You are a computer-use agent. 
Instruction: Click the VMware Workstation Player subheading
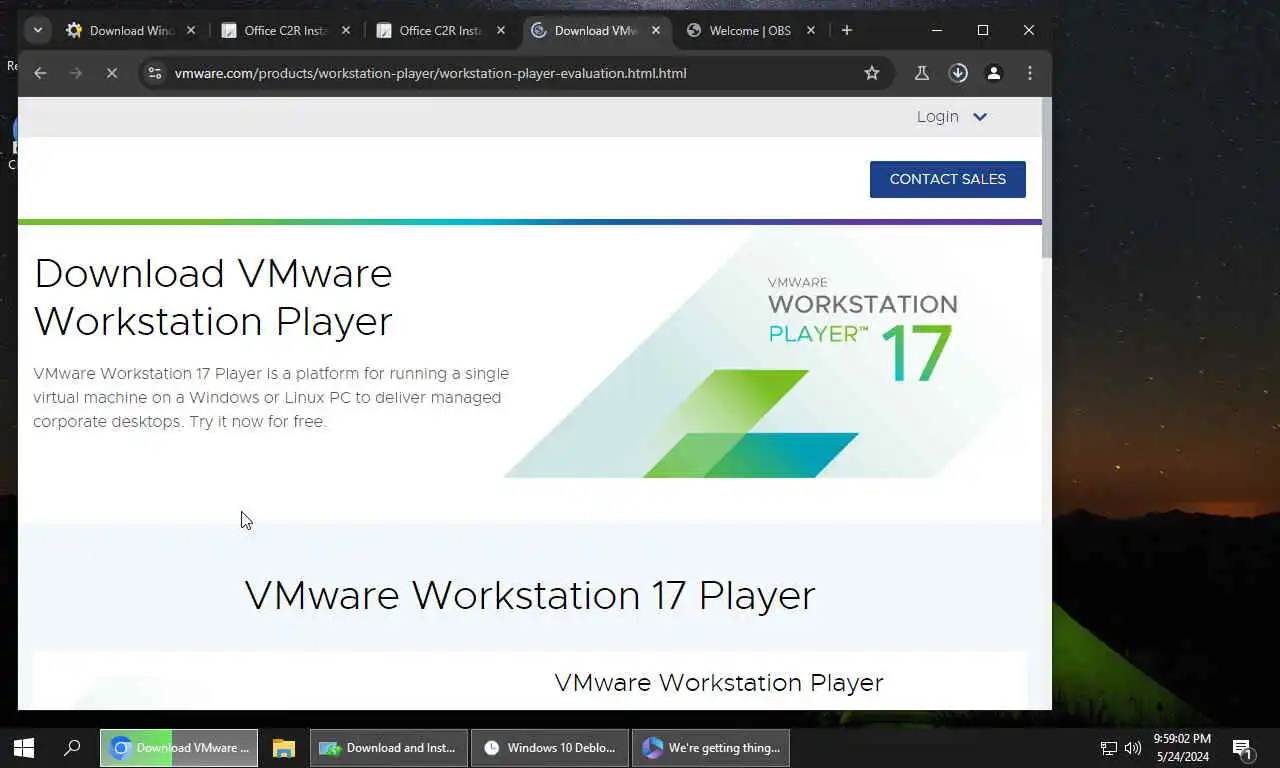click(719, 683)
